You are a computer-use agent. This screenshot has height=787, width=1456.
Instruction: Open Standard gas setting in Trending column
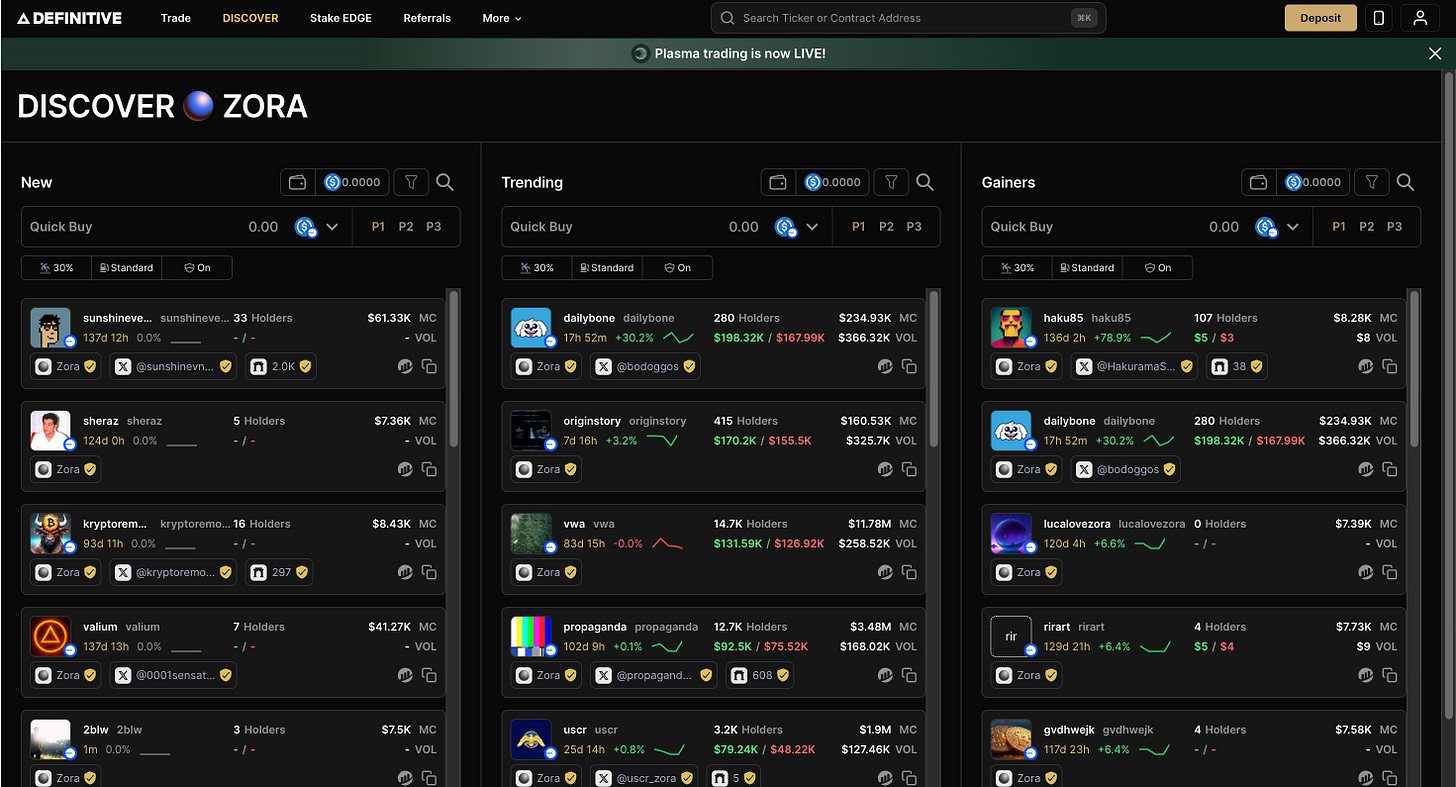(607, 268)
